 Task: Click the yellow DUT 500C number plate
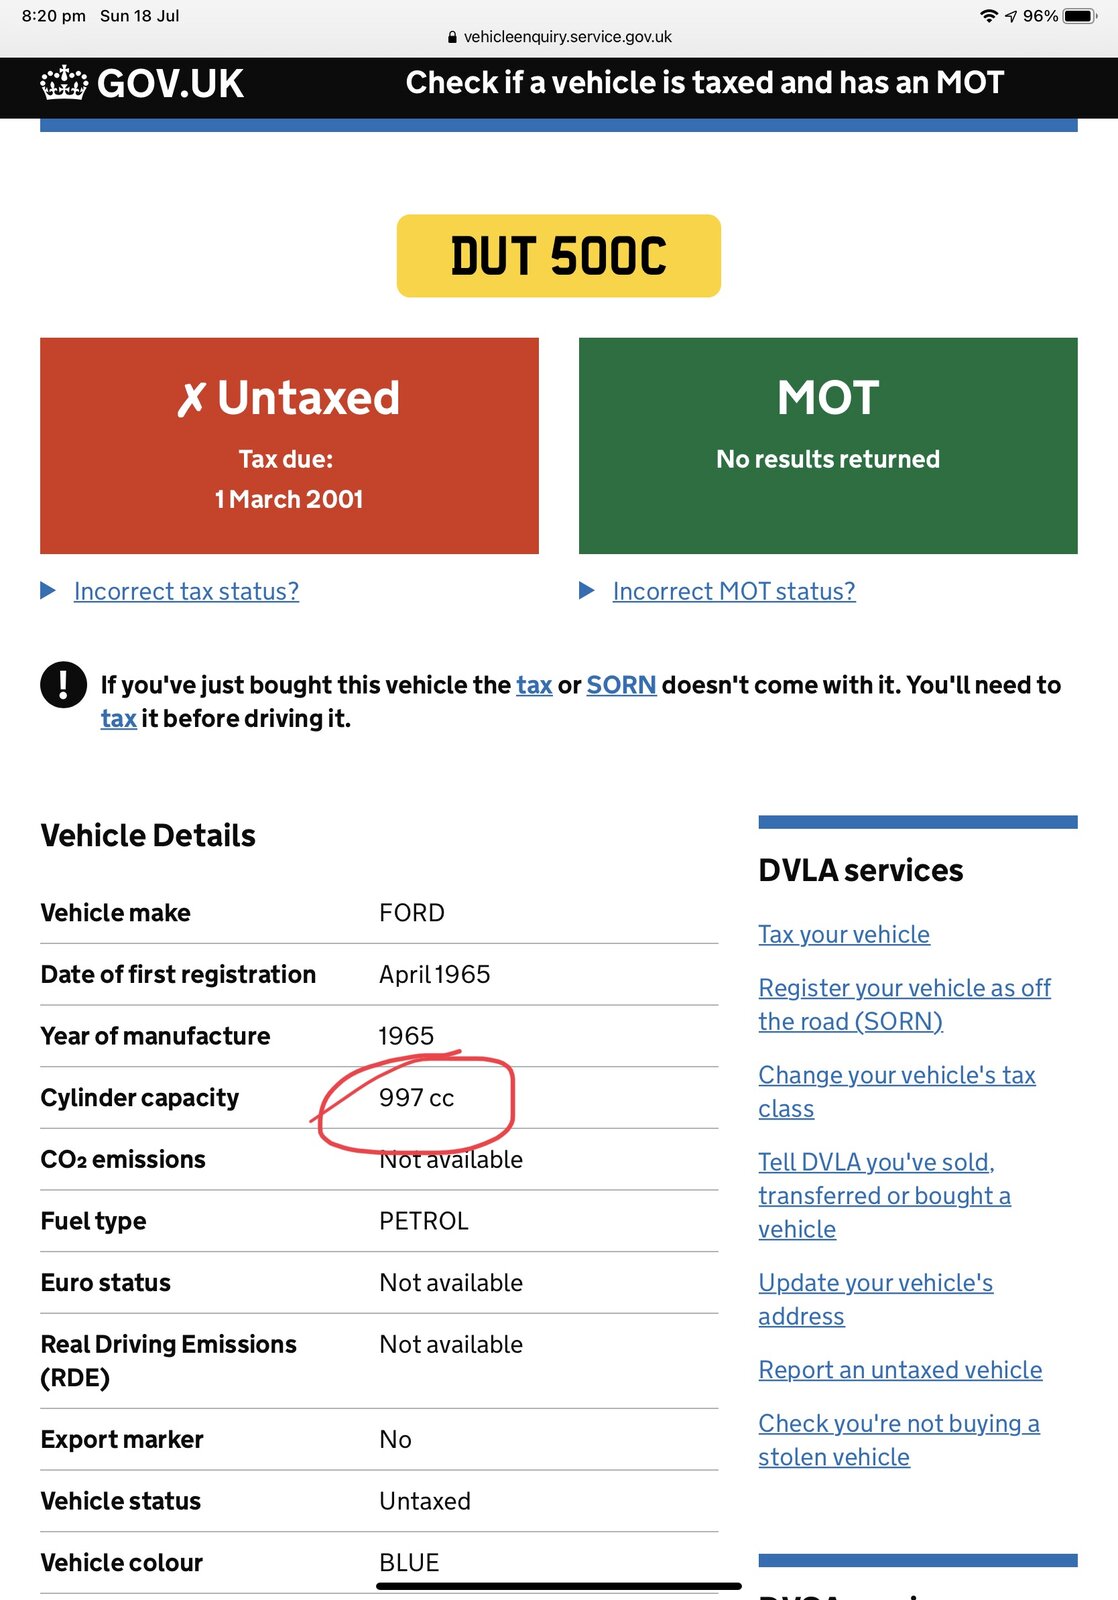tap(558, 256)
